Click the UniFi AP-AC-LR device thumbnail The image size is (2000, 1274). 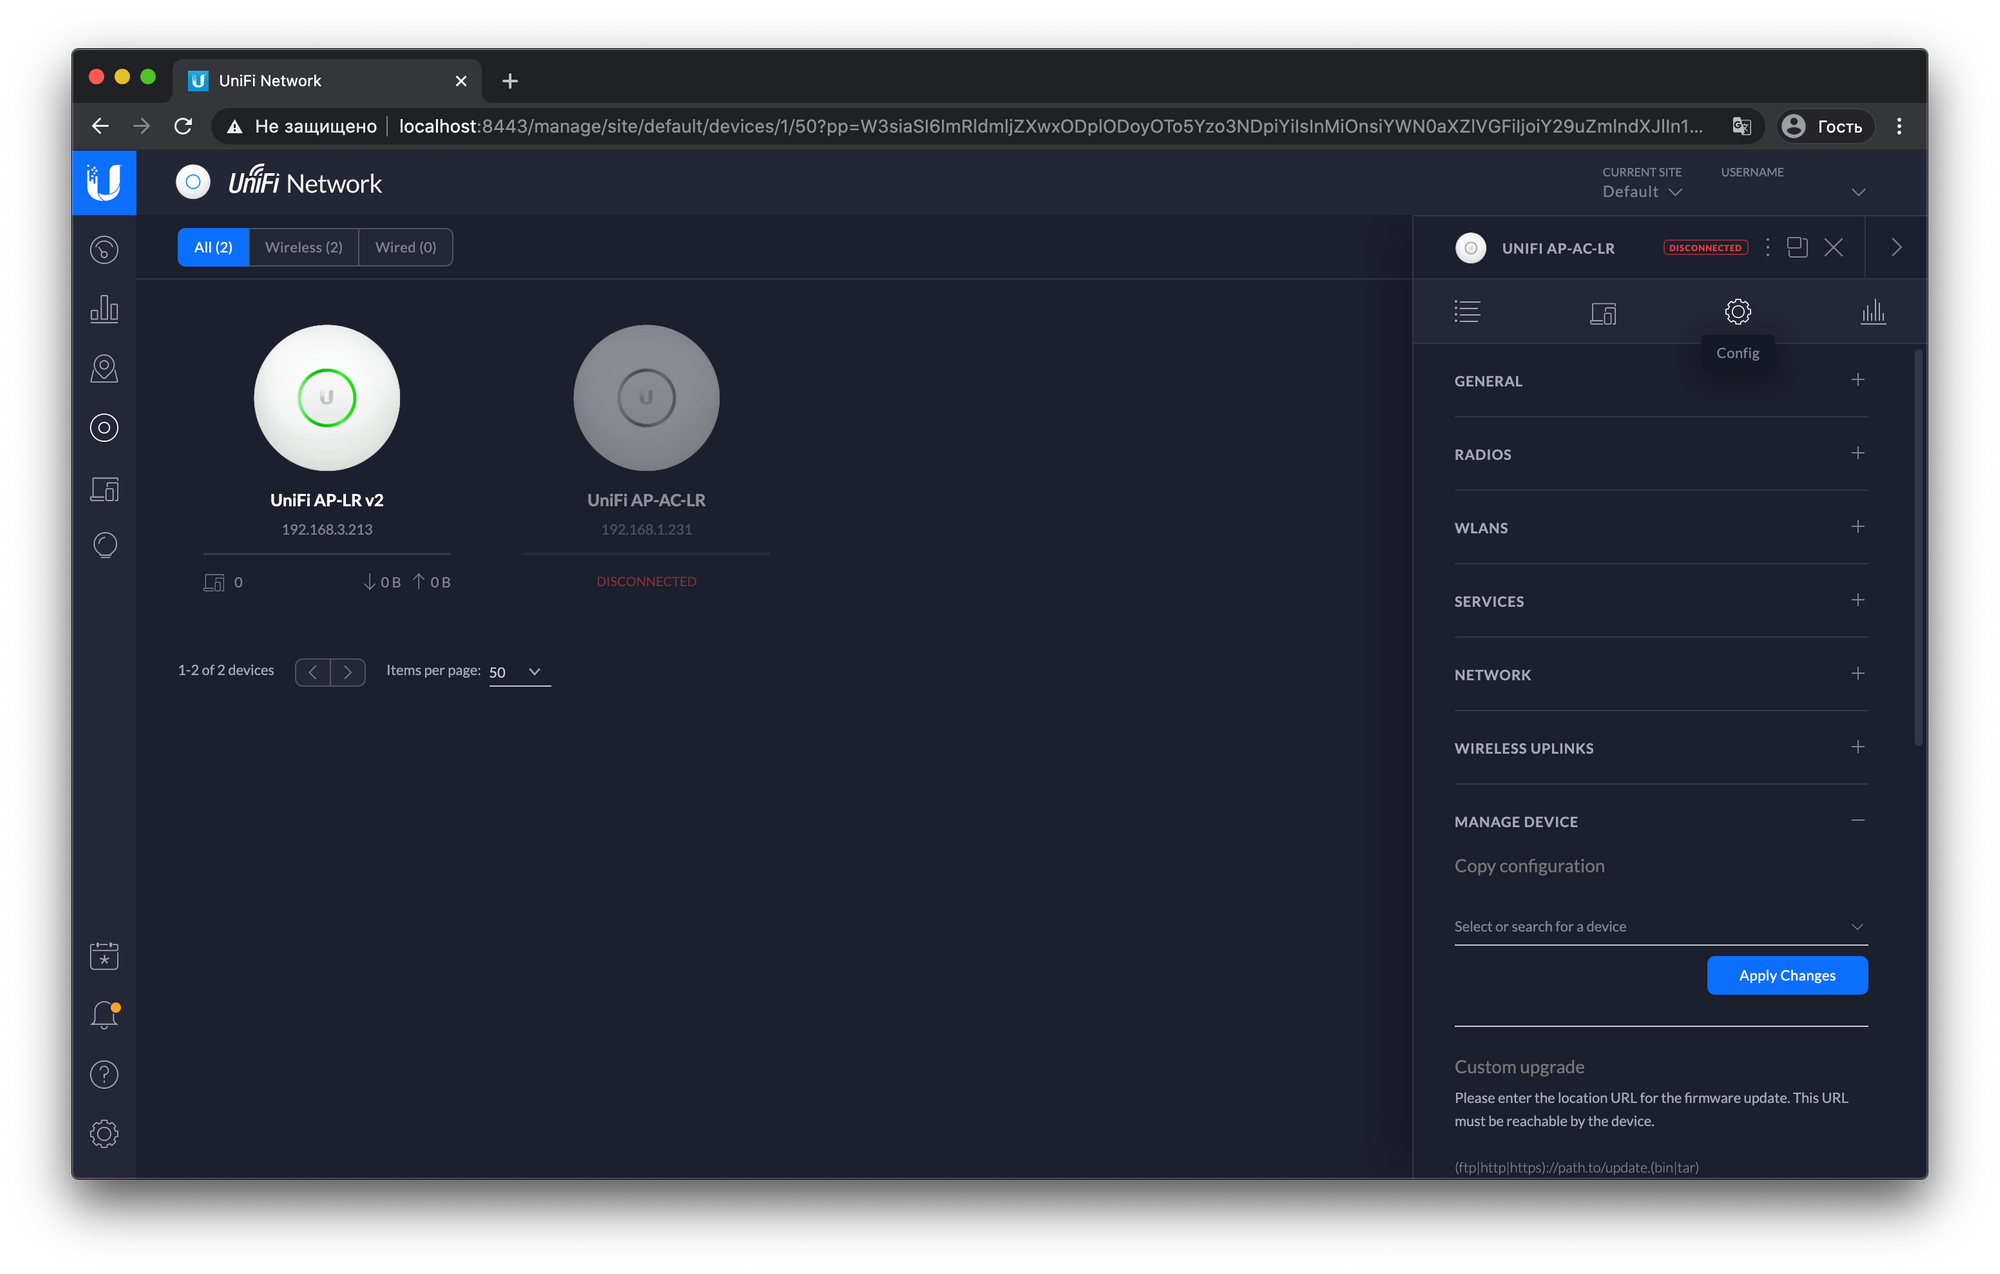tap(644, 396)
